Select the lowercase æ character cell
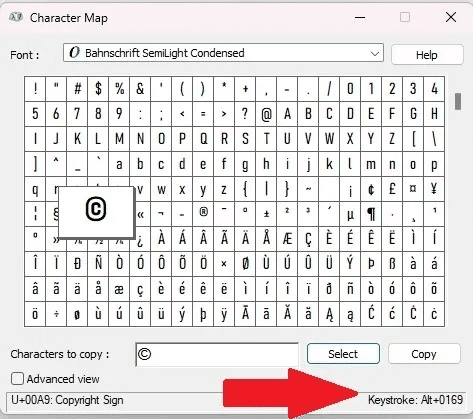473x419 pixels. 119,289
